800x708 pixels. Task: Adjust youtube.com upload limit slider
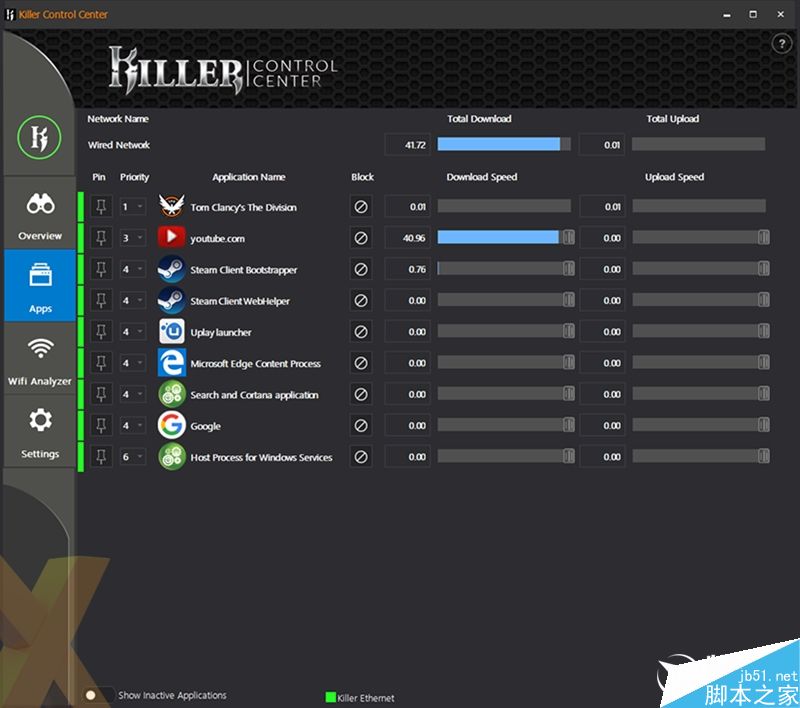pos(763,237)
